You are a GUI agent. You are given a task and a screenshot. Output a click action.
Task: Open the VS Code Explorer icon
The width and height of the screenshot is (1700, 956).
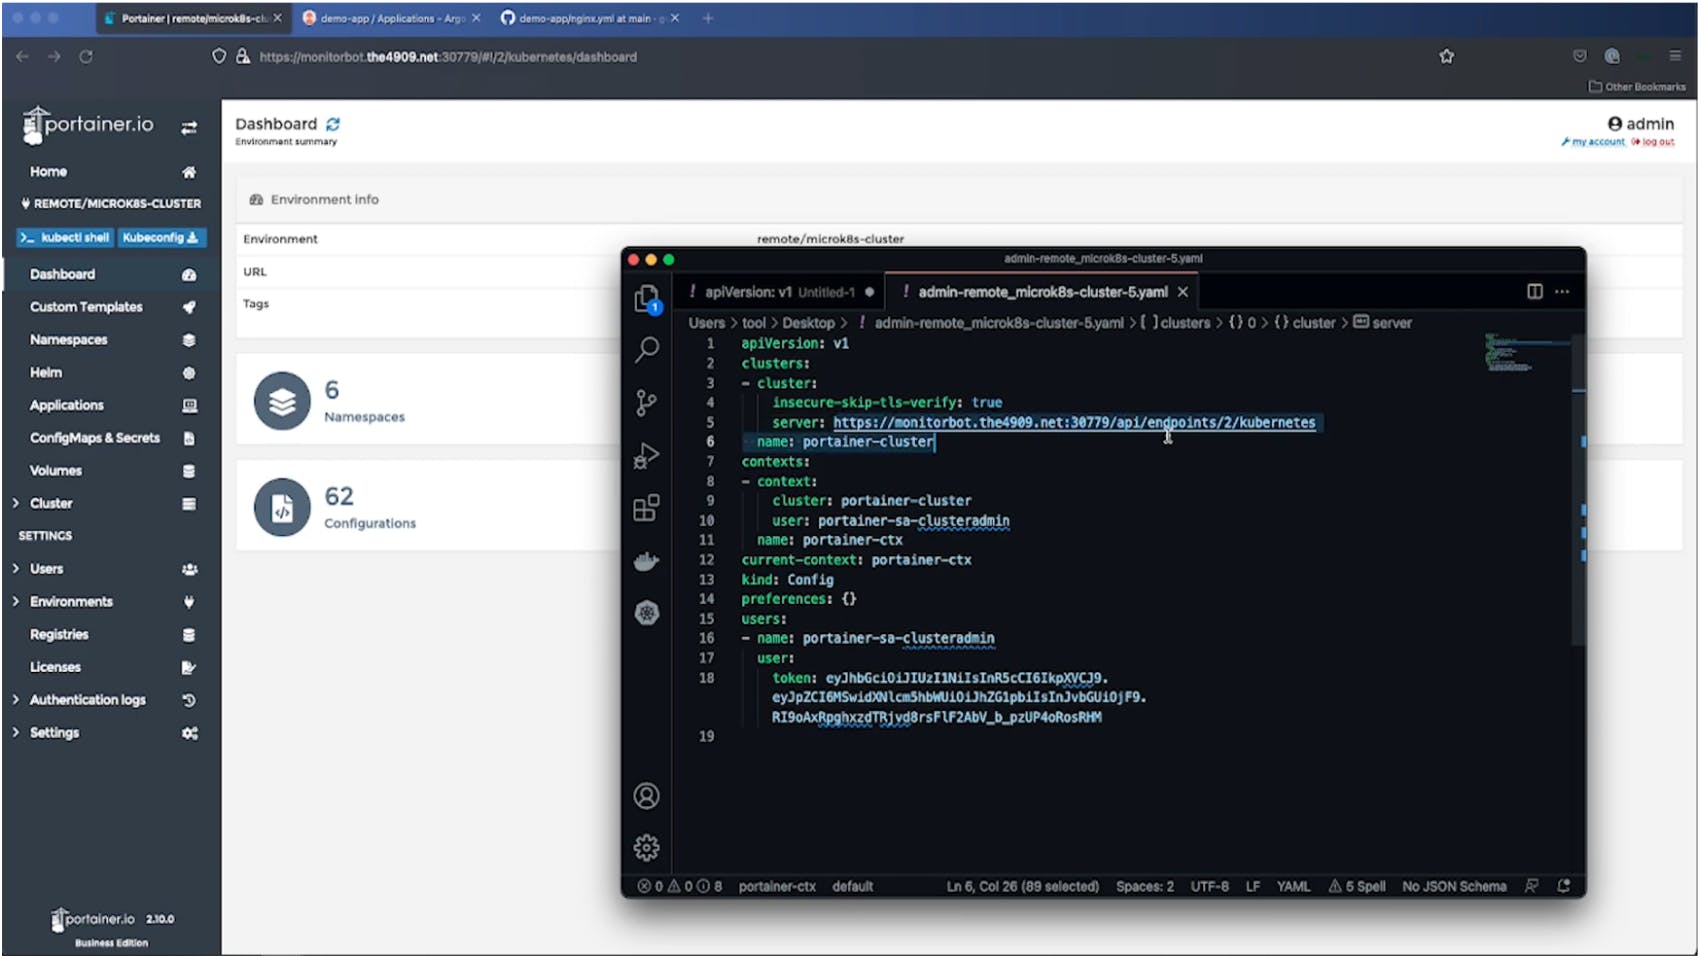pyautogui.click(x=647, y=298)
